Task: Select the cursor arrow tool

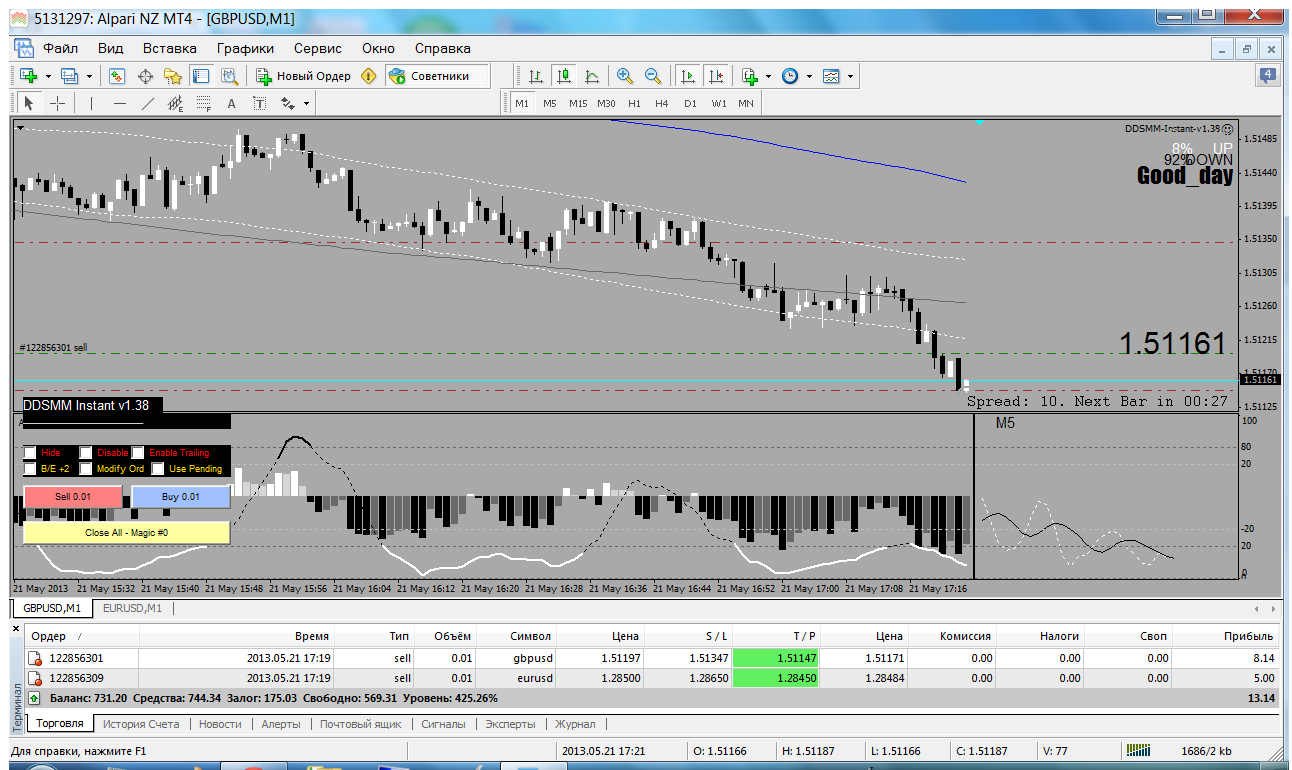Action: click(29, 103)
